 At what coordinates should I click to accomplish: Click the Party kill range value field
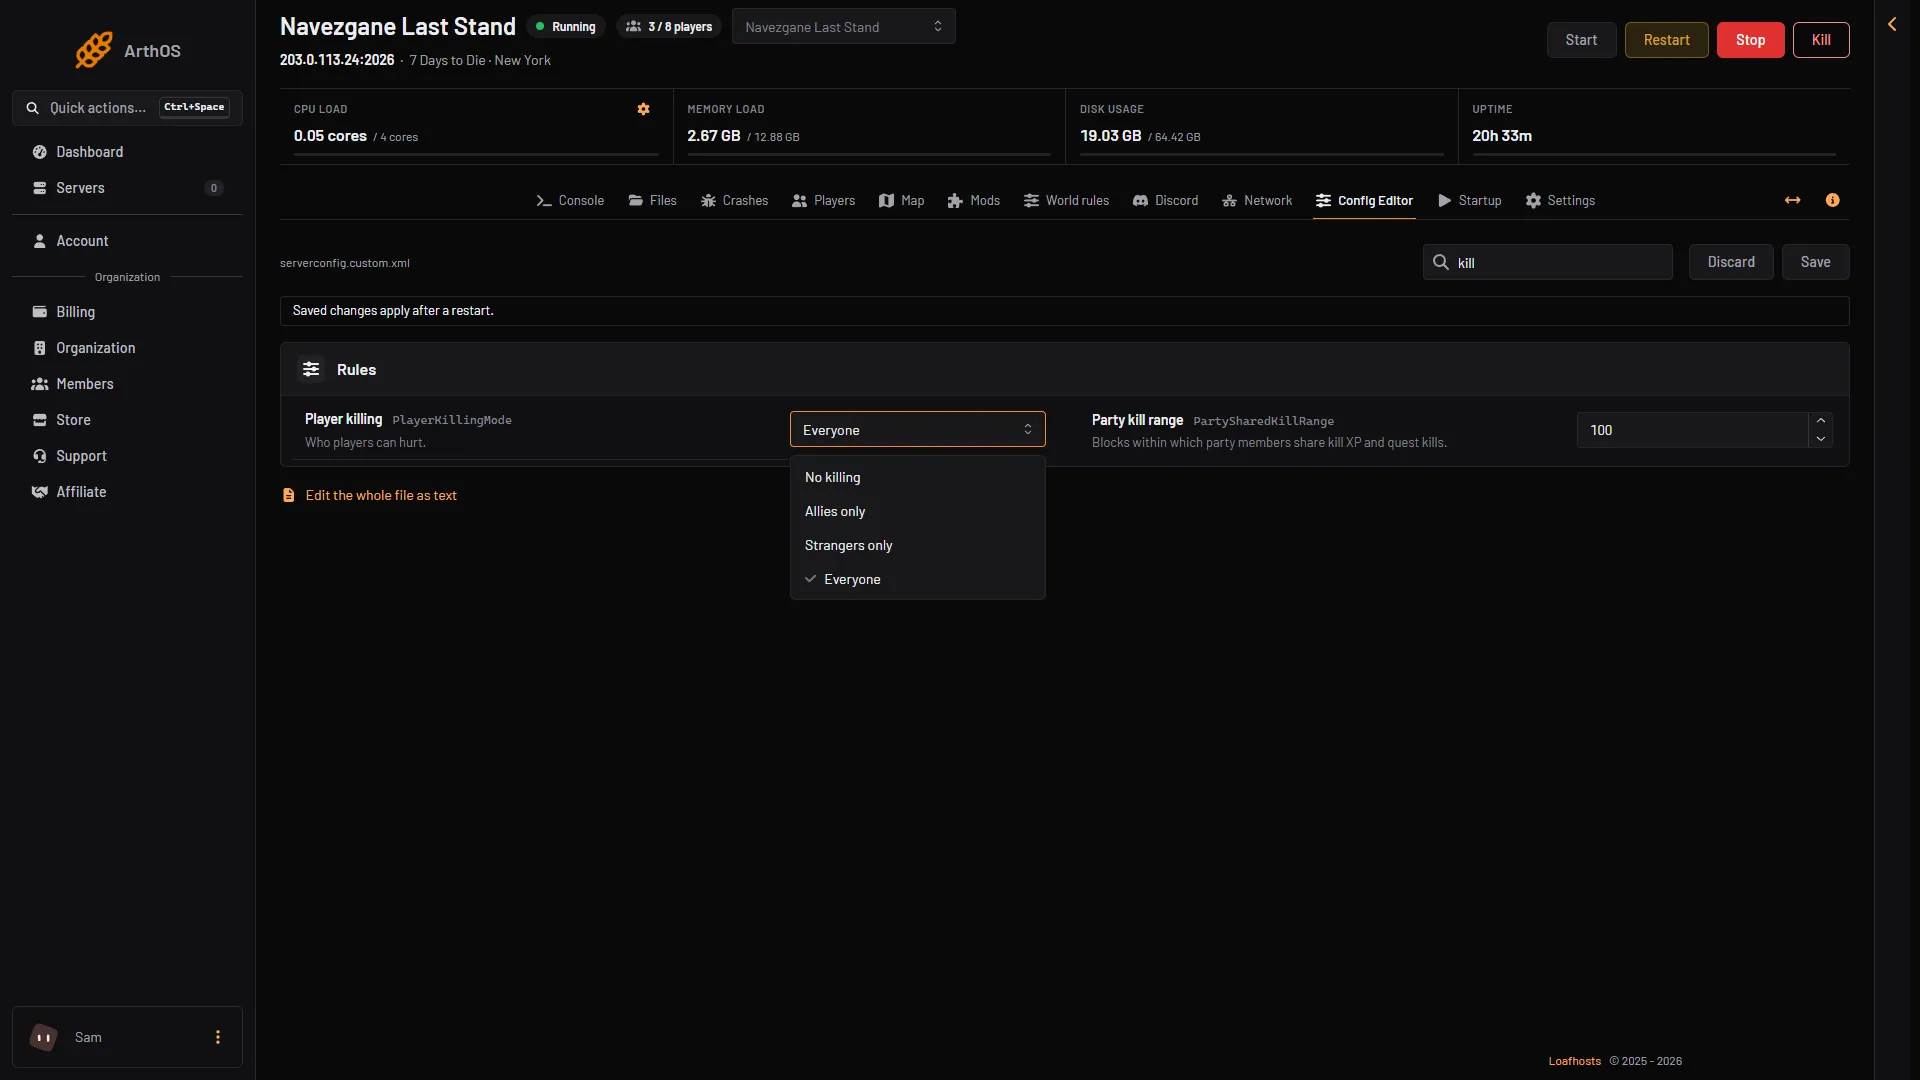1692,430
